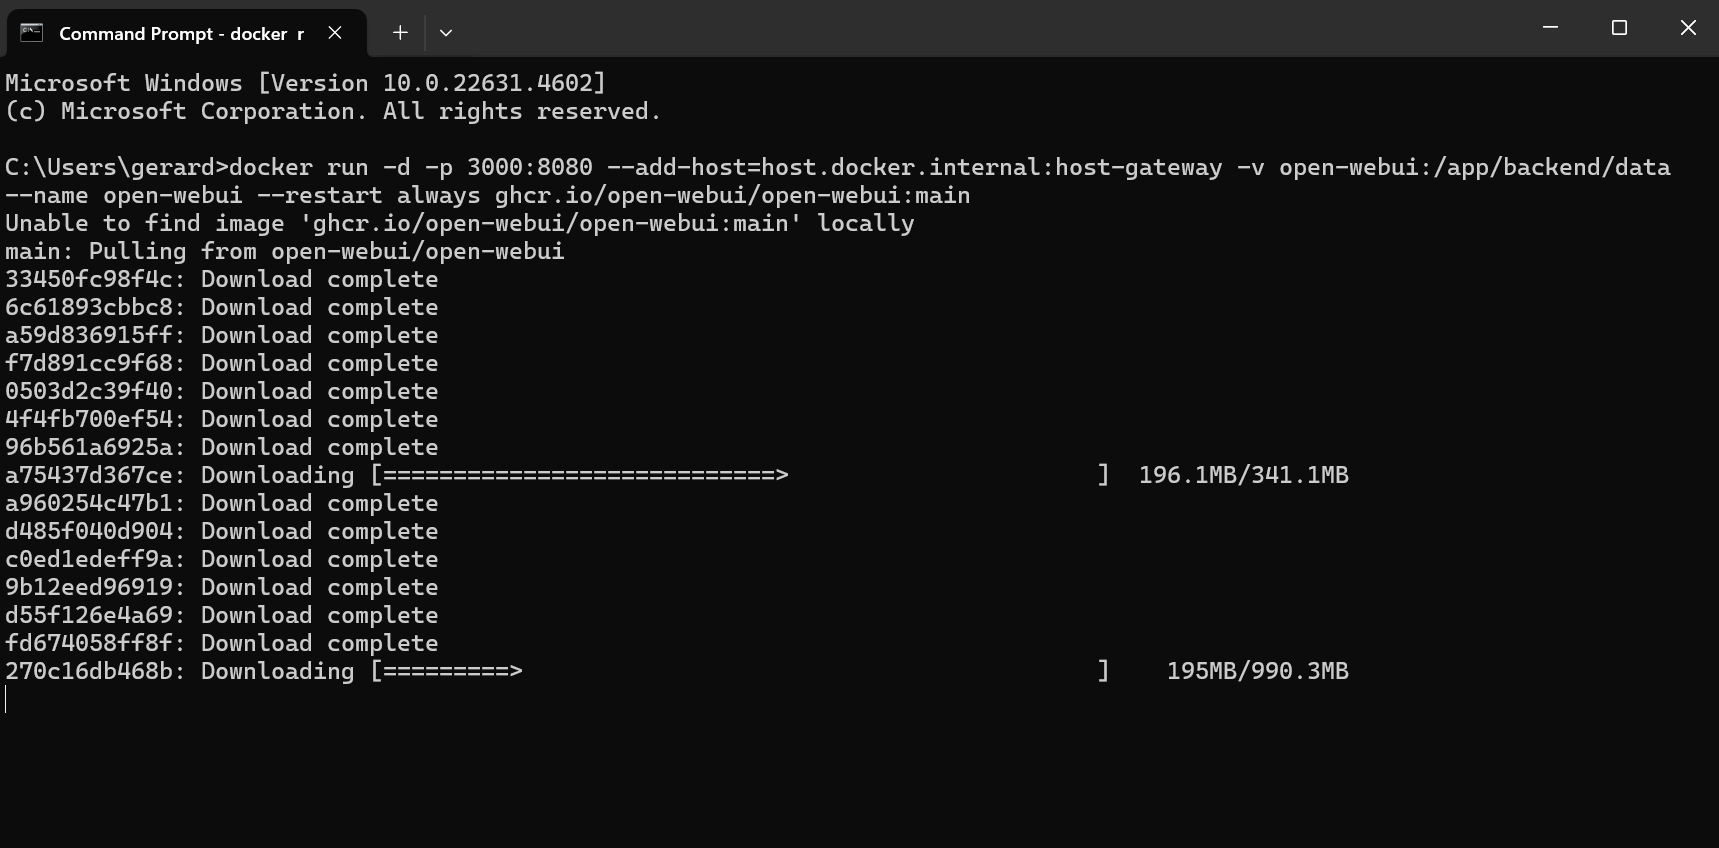This screenshot has height=848, width=1719.
Task: Expand the new tab profile dropdown chevron
Action: (446, 33)
